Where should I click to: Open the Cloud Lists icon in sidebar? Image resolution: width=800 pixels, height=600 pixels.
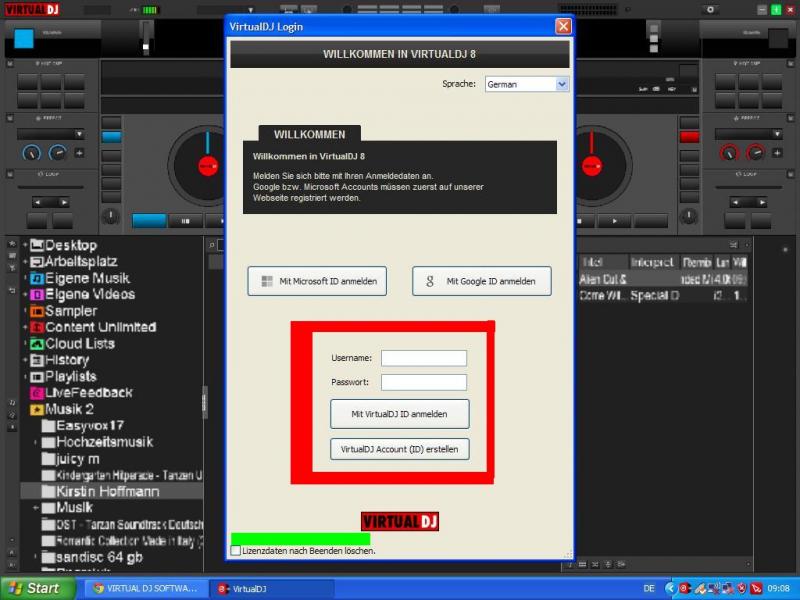click(37, 344)
